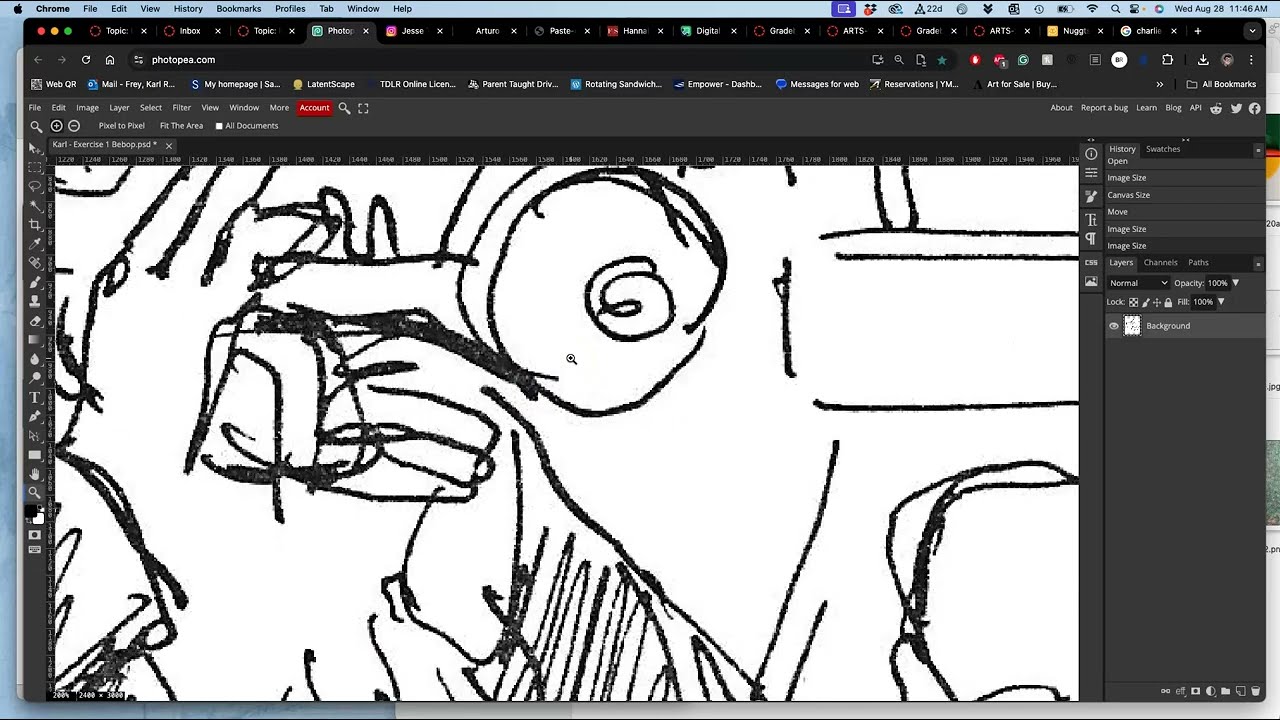Switch to the Swatches tab
The width and height of the screenshot is (1280, 720).
pos(1163,149)
